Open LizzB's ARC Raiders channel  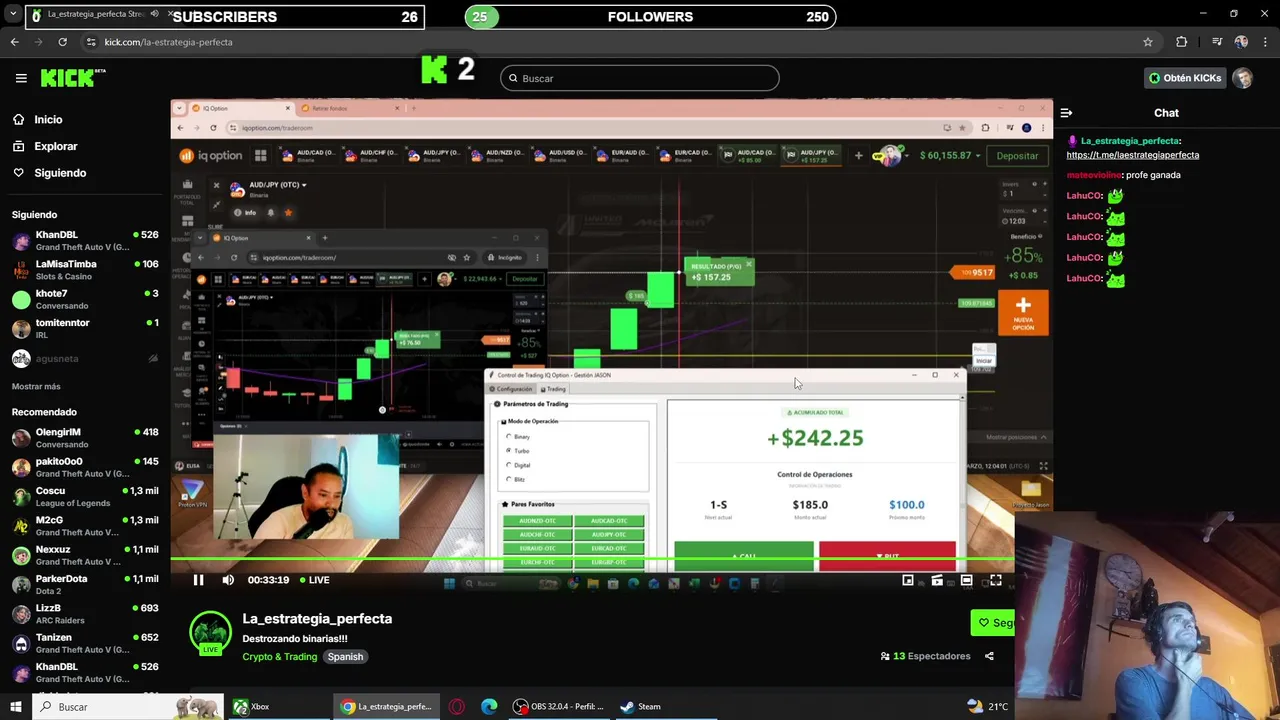pyautogui.click(x=84, y=613)
